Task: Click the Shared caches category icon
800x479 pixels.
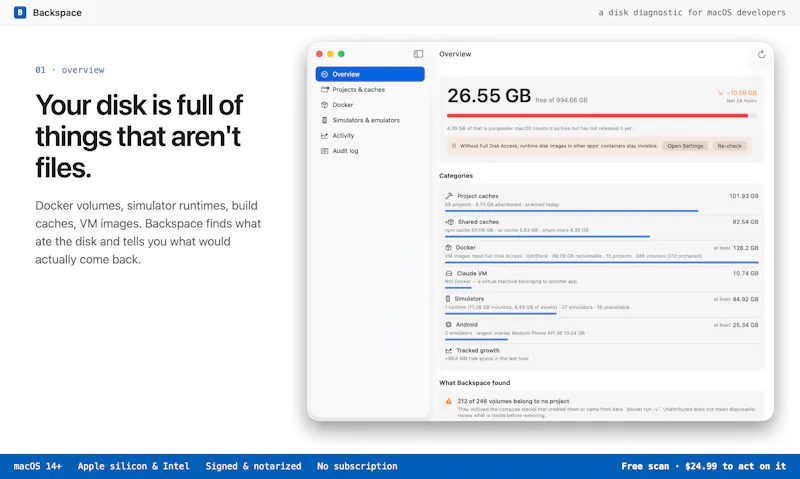Action: [x=449, y=222]
